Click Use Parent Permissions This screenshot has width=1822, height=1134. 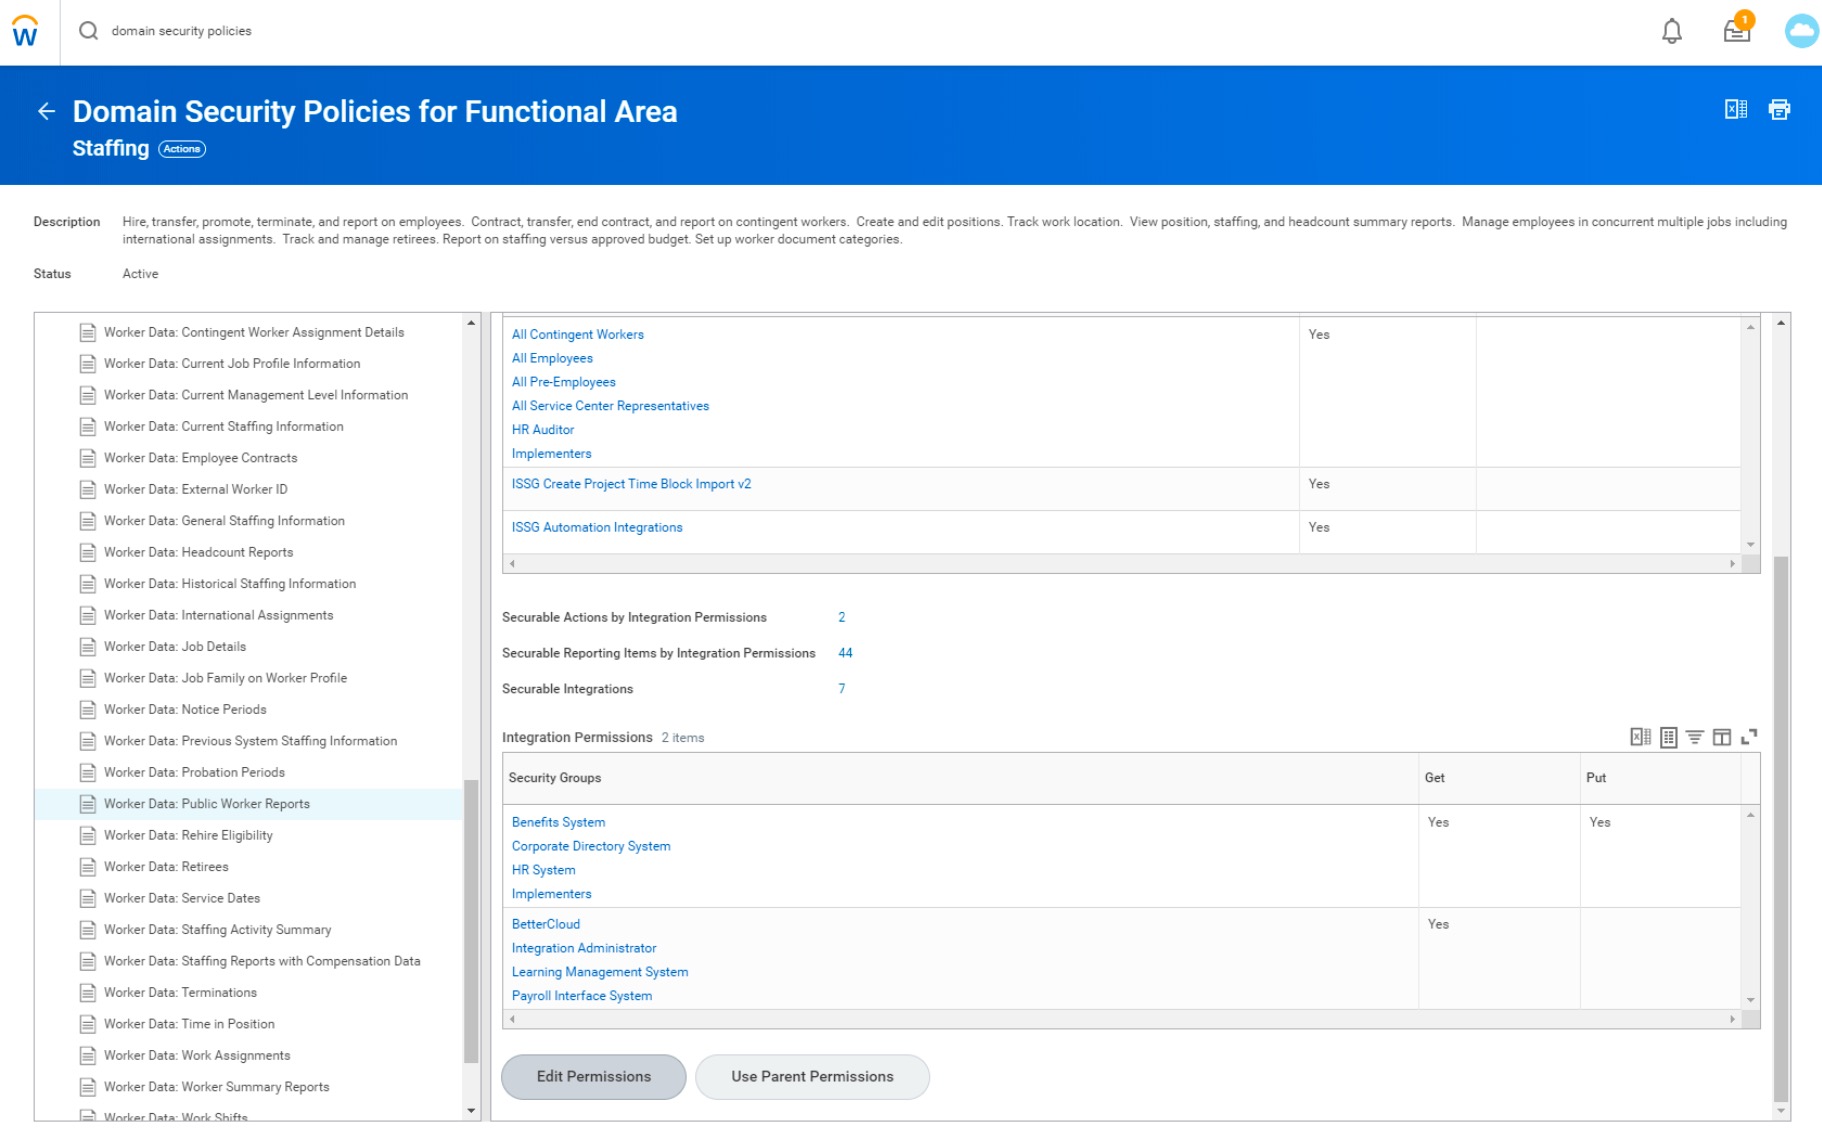pos(812,1076)
